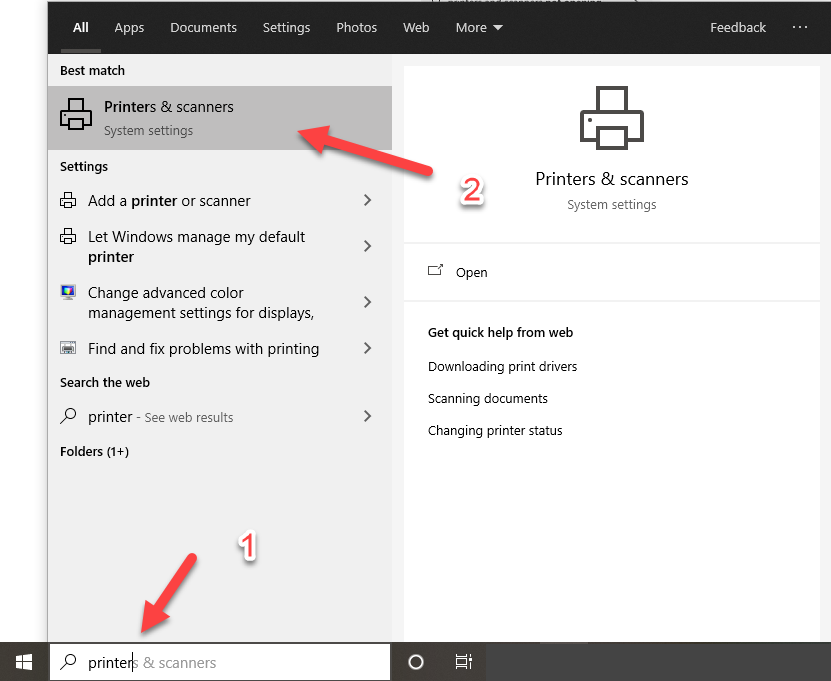Click the printing troubleshooter icon
The image size is (831, 681).
click(x=68, y=348)
